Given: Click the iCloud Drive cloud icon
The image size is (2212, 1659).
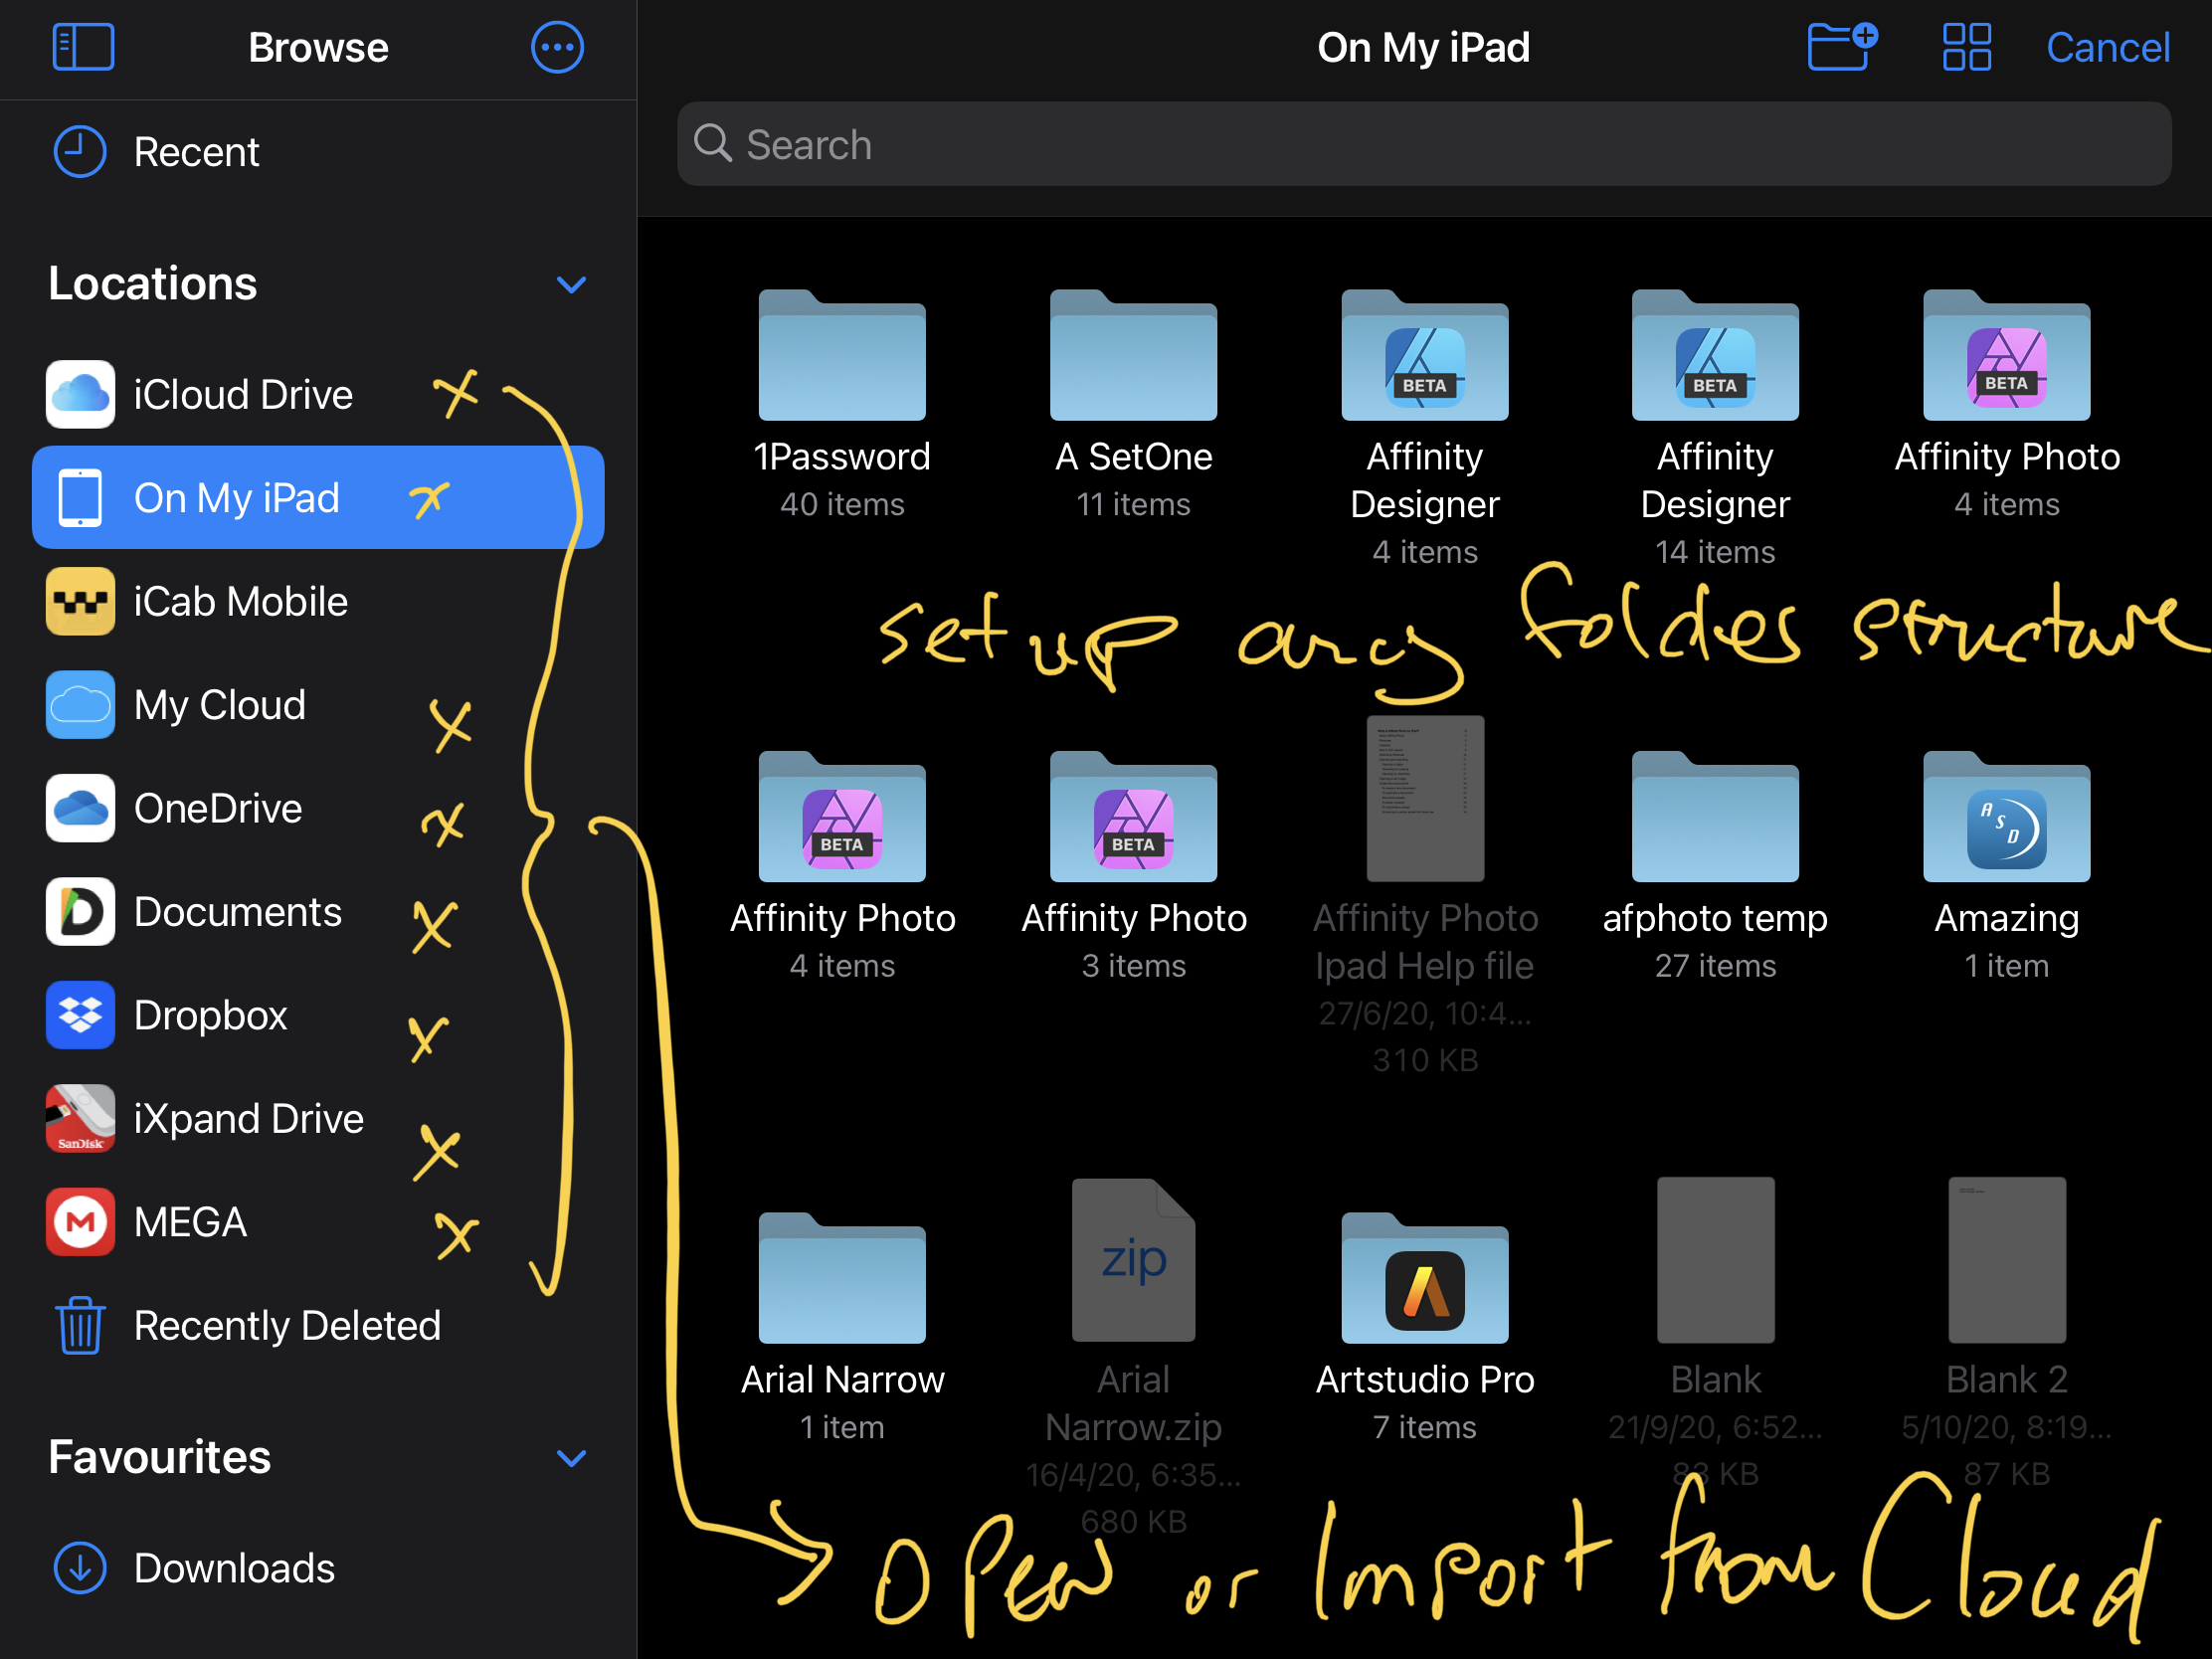Looking at the screenshot, I should 80,394.
